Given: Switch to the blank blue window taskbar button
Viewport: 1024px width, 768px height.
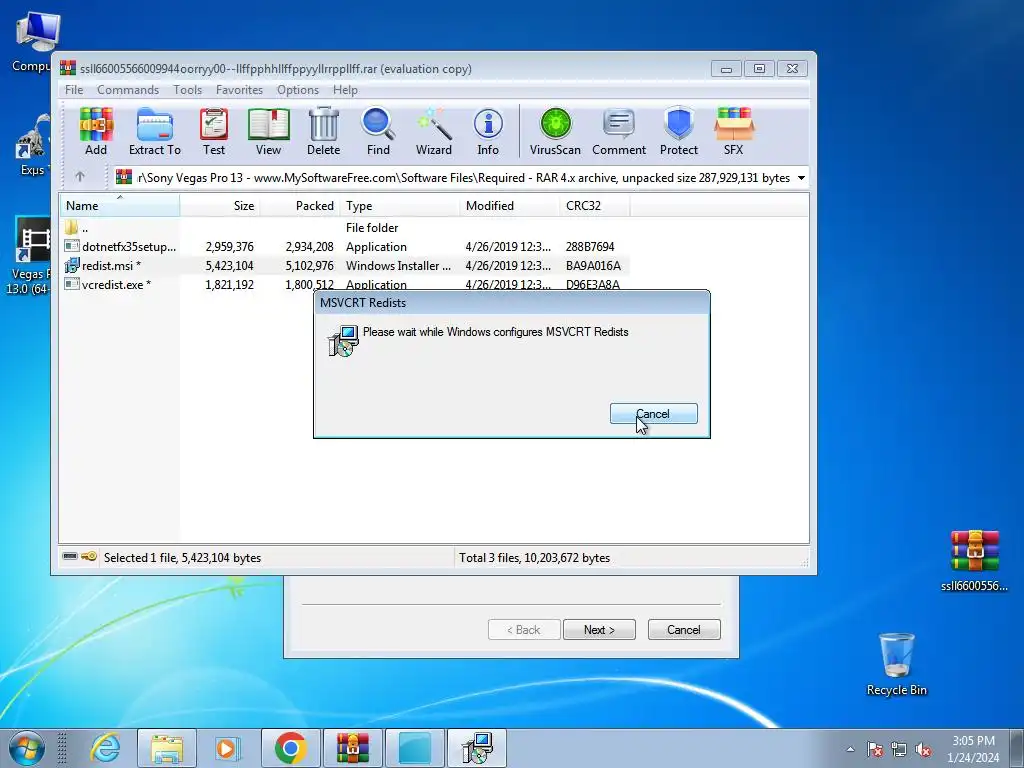Looking at the screenshot, I should tap(415, 748).
